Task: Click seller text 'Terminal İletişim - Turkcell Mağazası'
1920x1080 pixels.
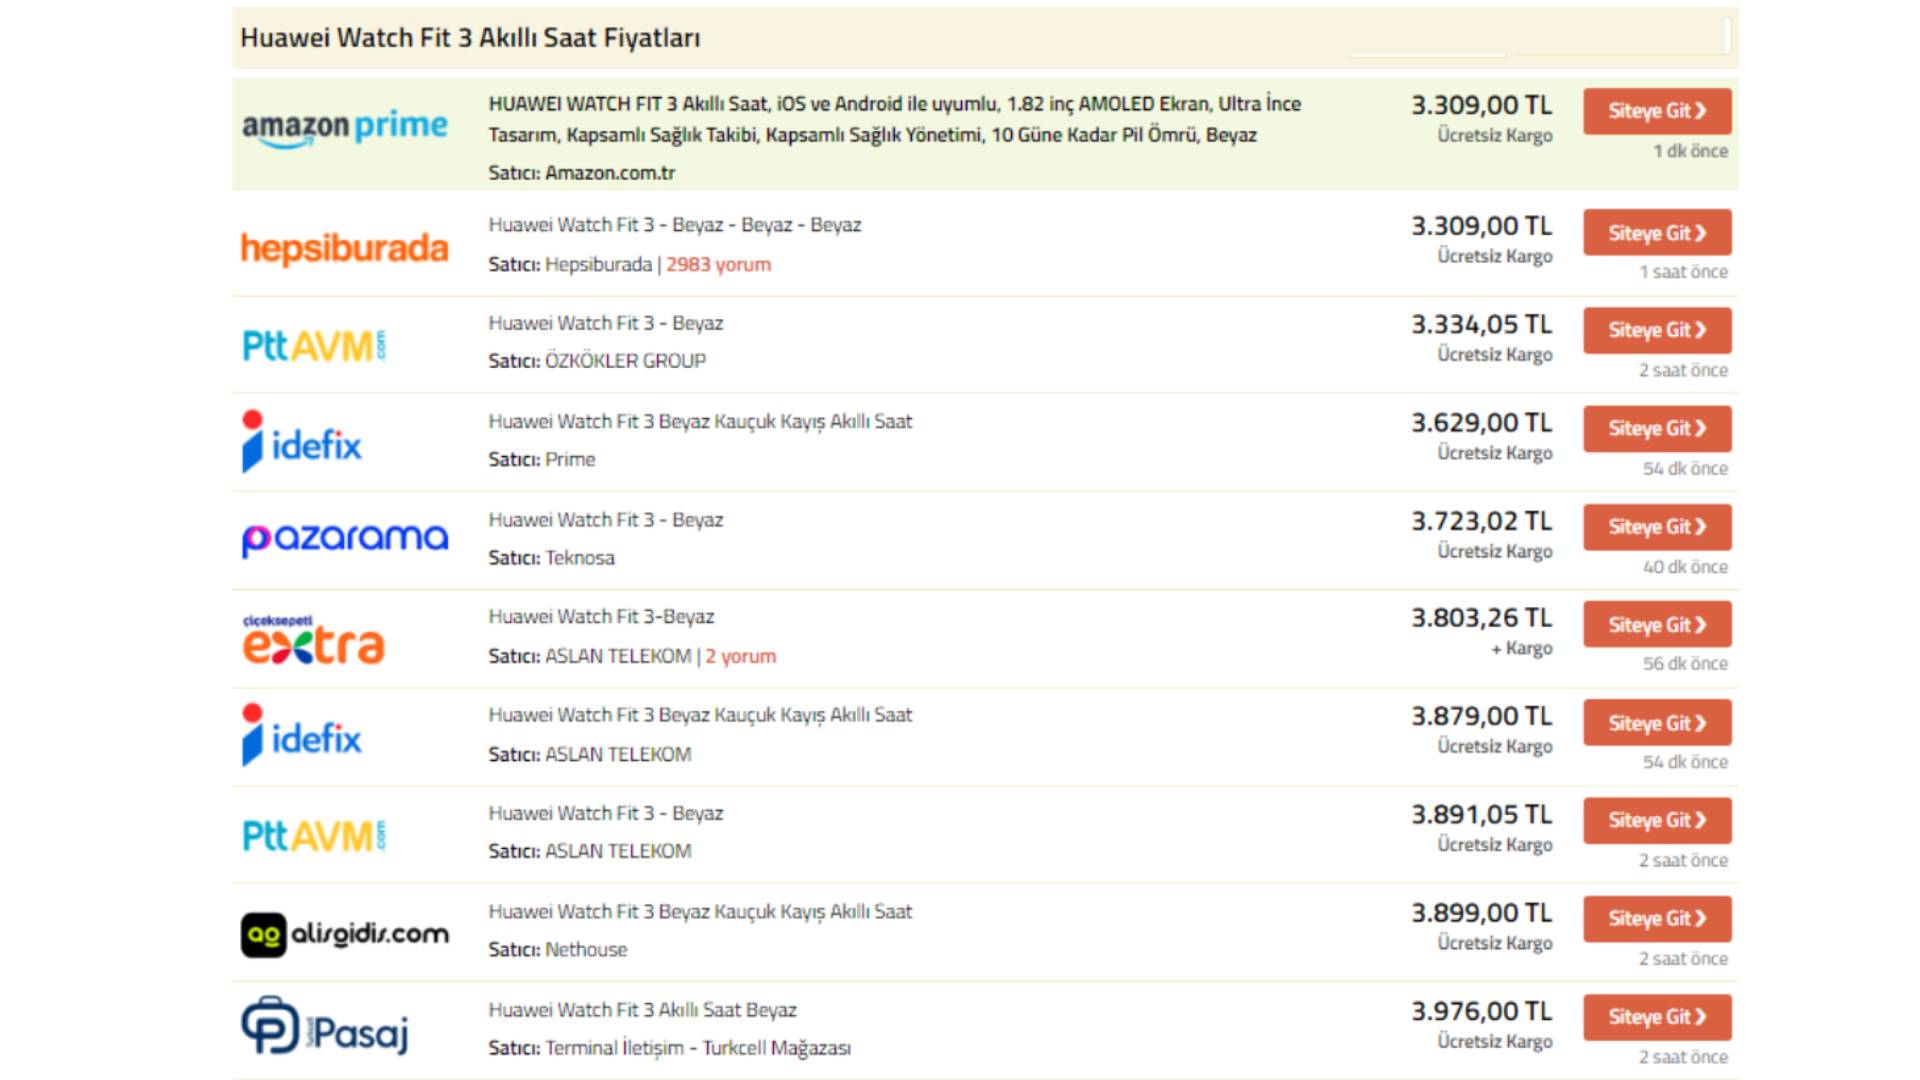Action: (698, 1048)
